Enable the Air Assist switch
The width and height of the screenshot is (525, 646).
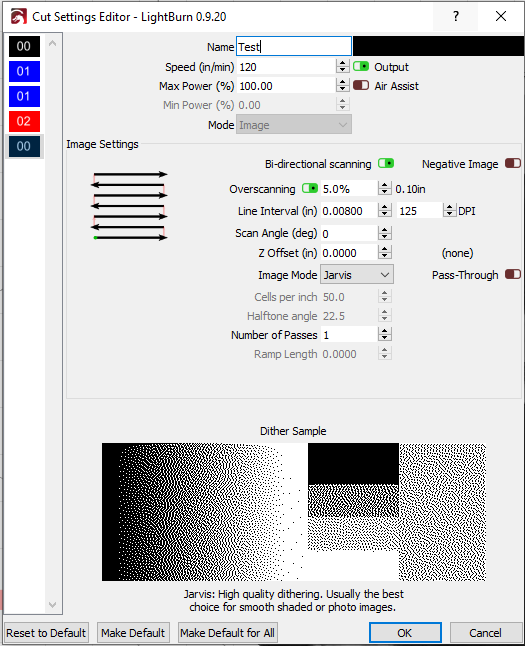click(361, 86)
